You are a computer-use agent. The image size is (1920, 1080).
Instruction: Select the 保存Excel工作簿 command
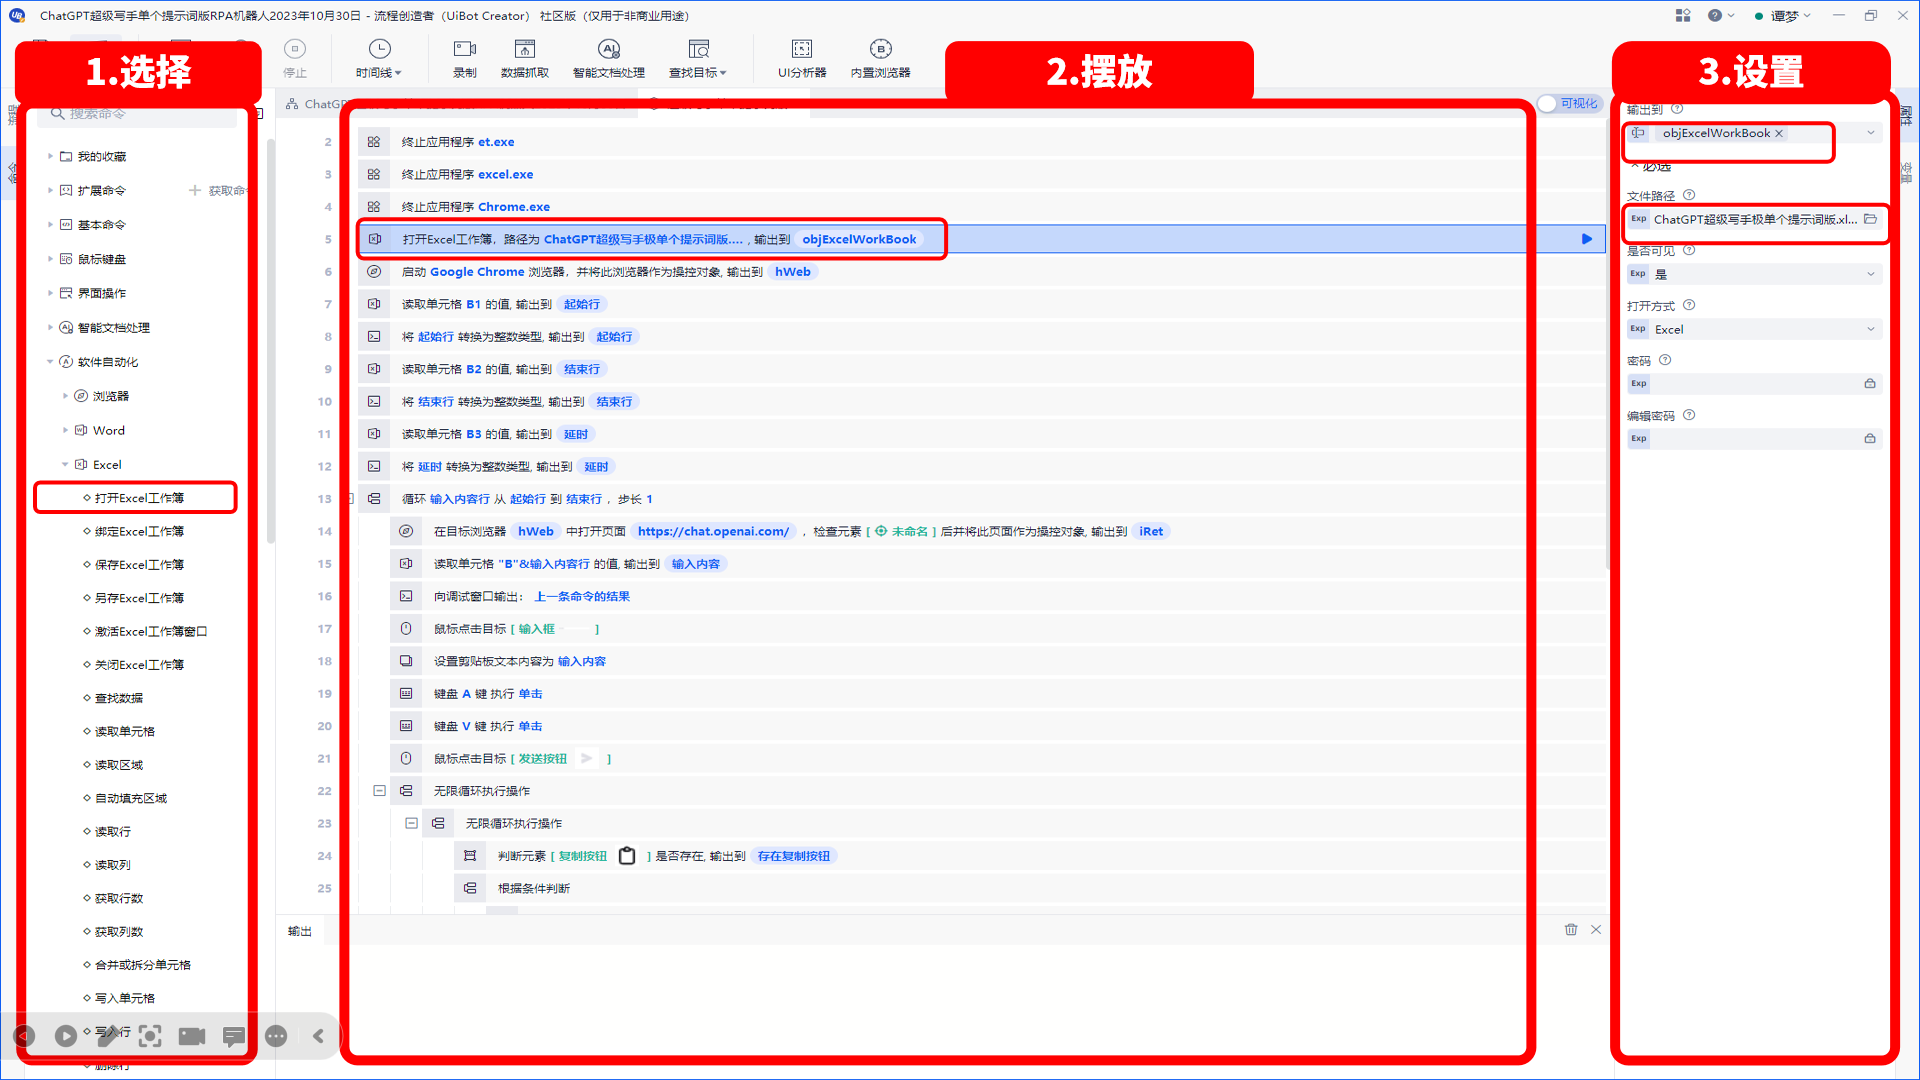[139, 565]
